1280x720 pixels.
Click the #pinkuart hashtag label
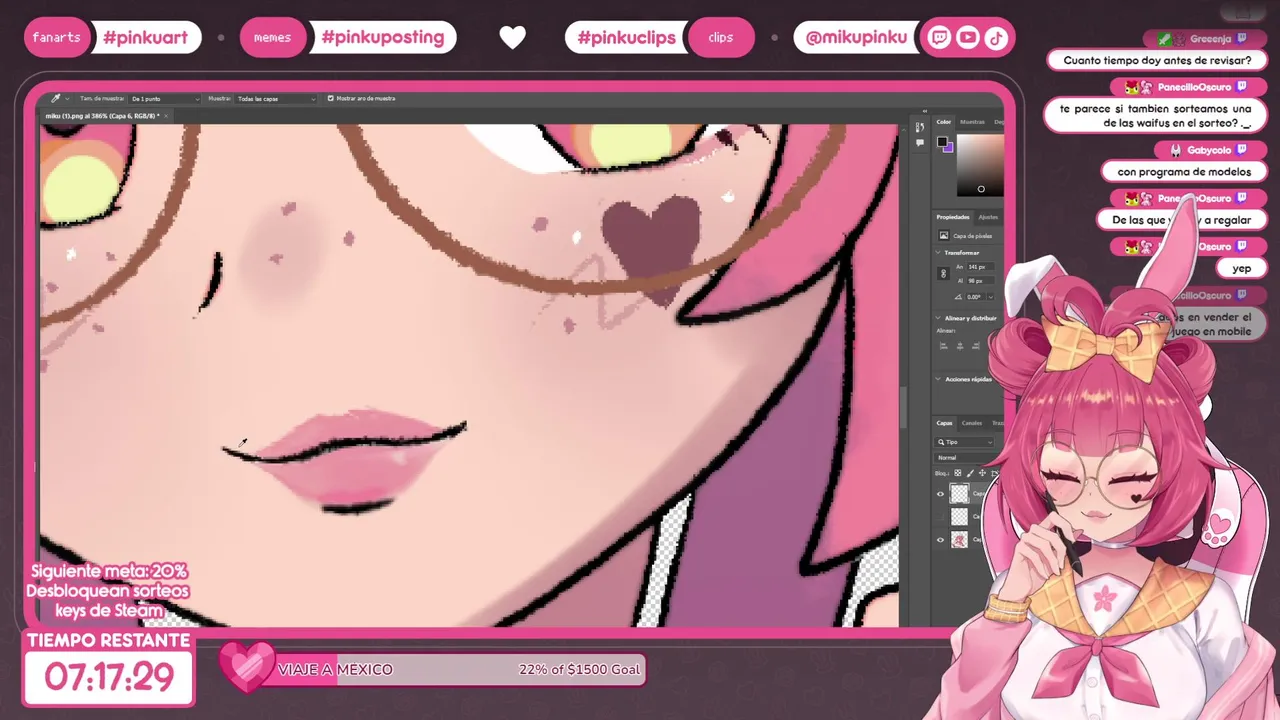tap(145, 38)
